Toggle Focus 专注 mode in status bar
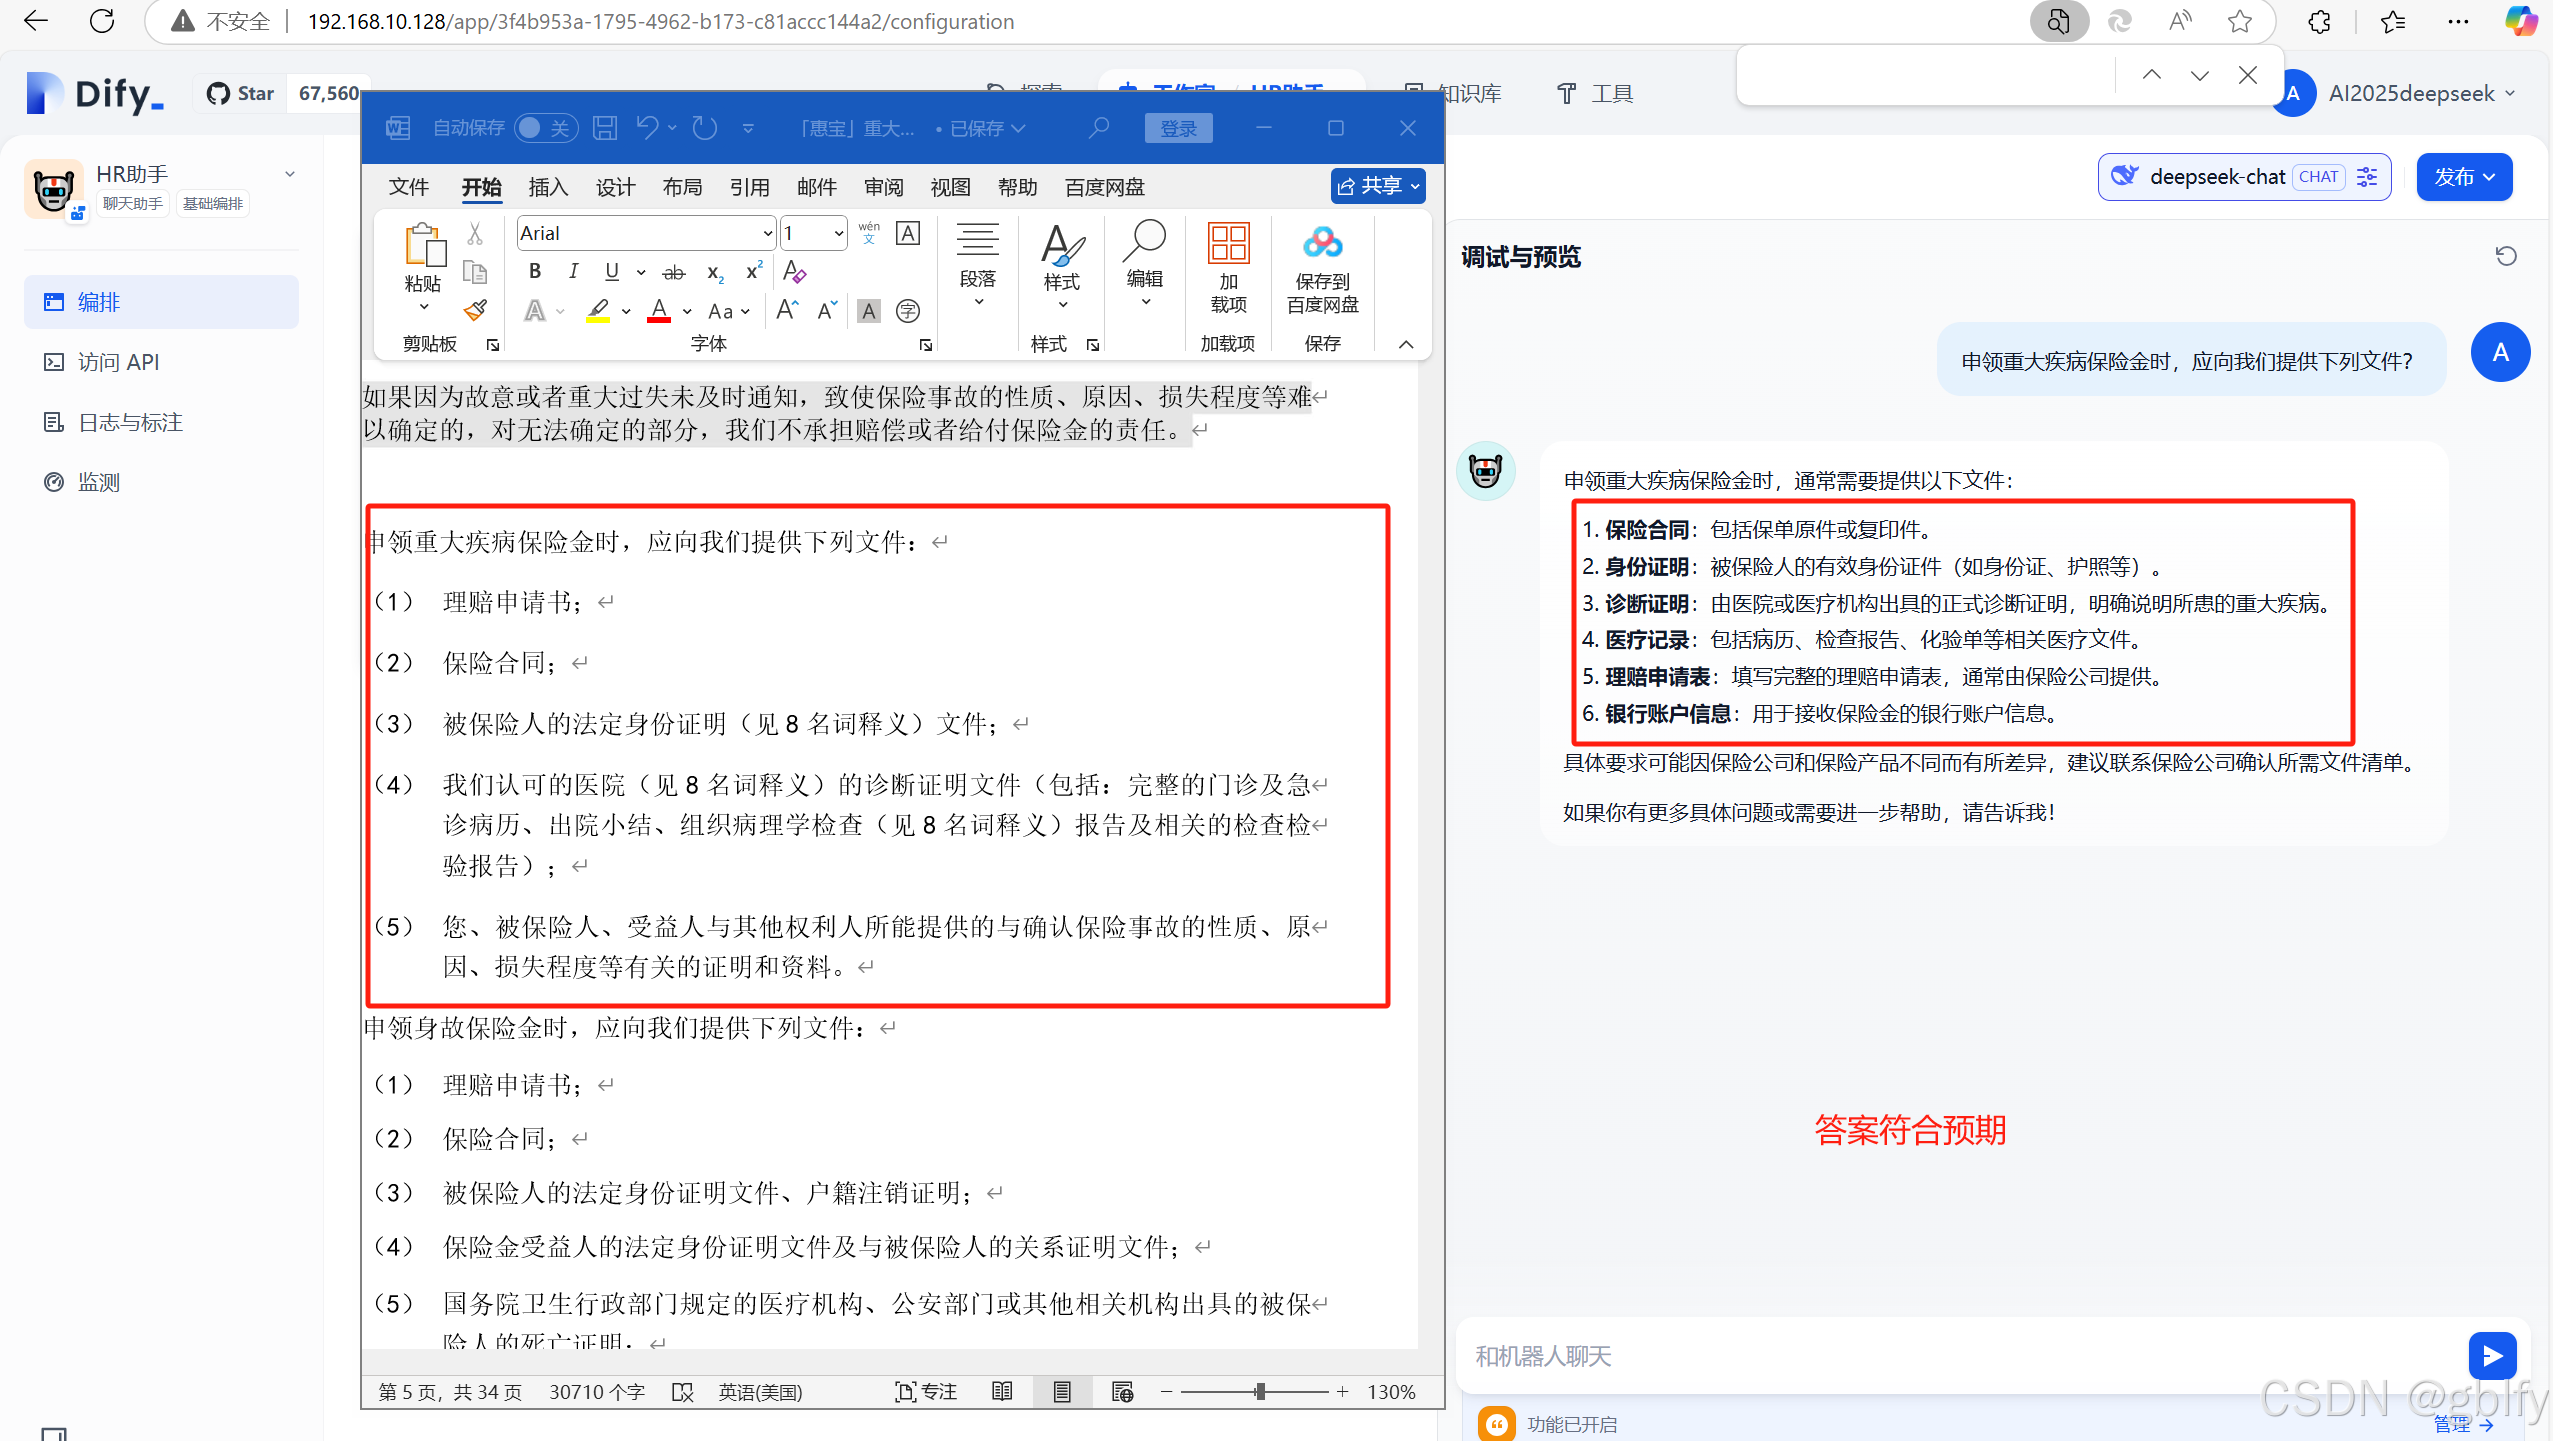 tap(926, 1391)
